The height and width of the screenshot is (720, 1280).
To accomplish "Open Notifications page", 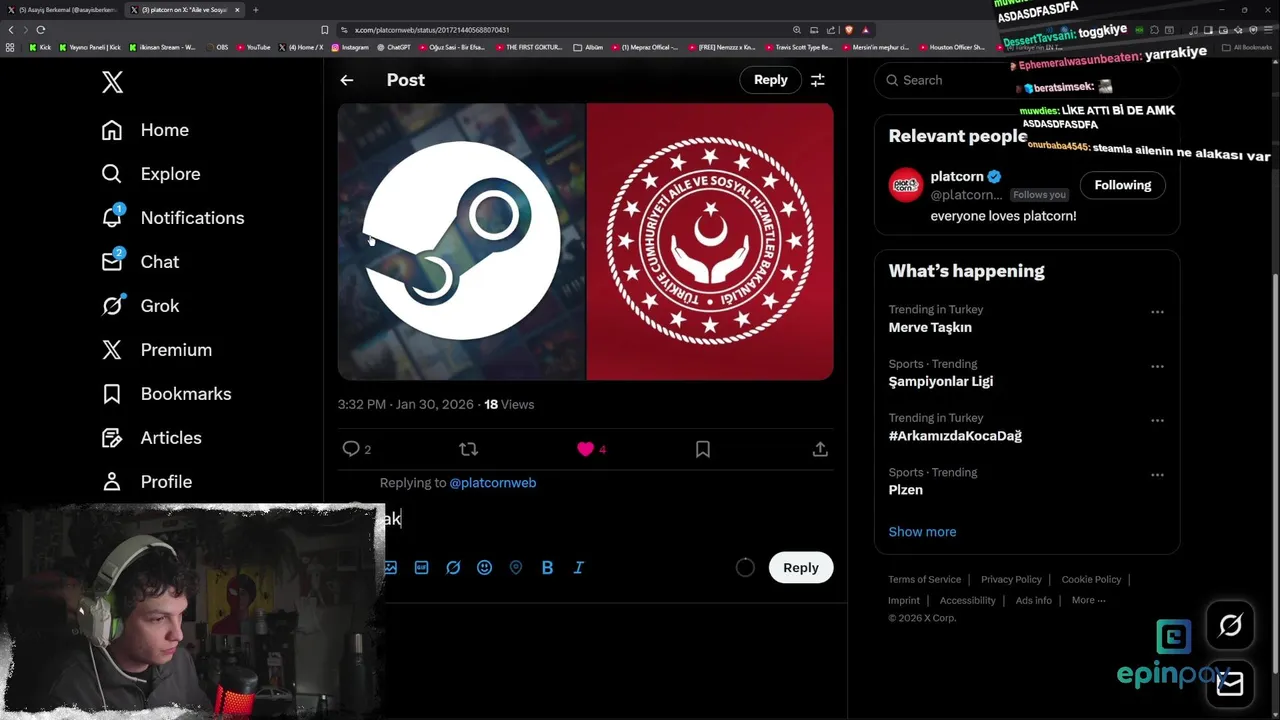I will point(173,218).
